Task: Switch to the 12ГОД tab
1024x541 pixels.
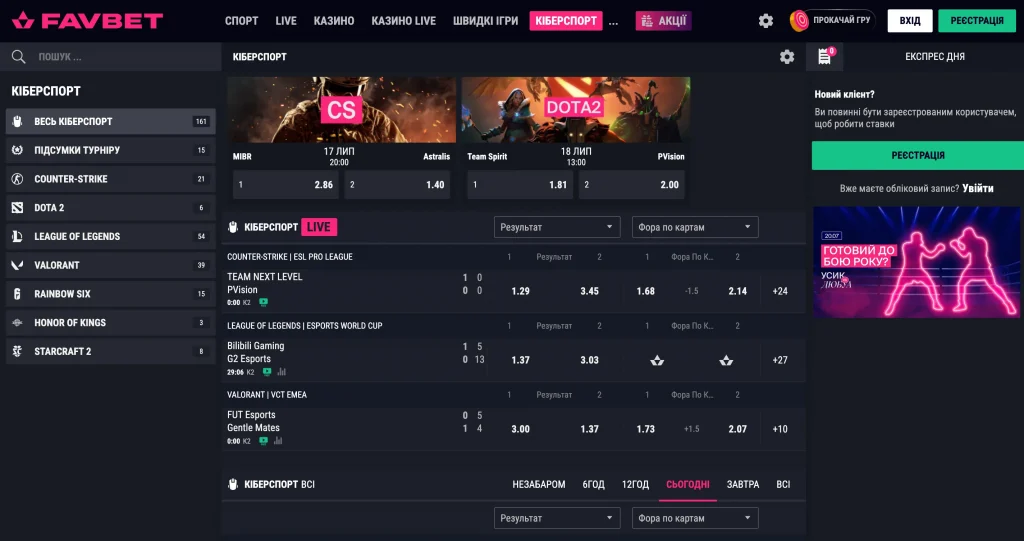Action: pyautogui.click(x=635, y=485)
